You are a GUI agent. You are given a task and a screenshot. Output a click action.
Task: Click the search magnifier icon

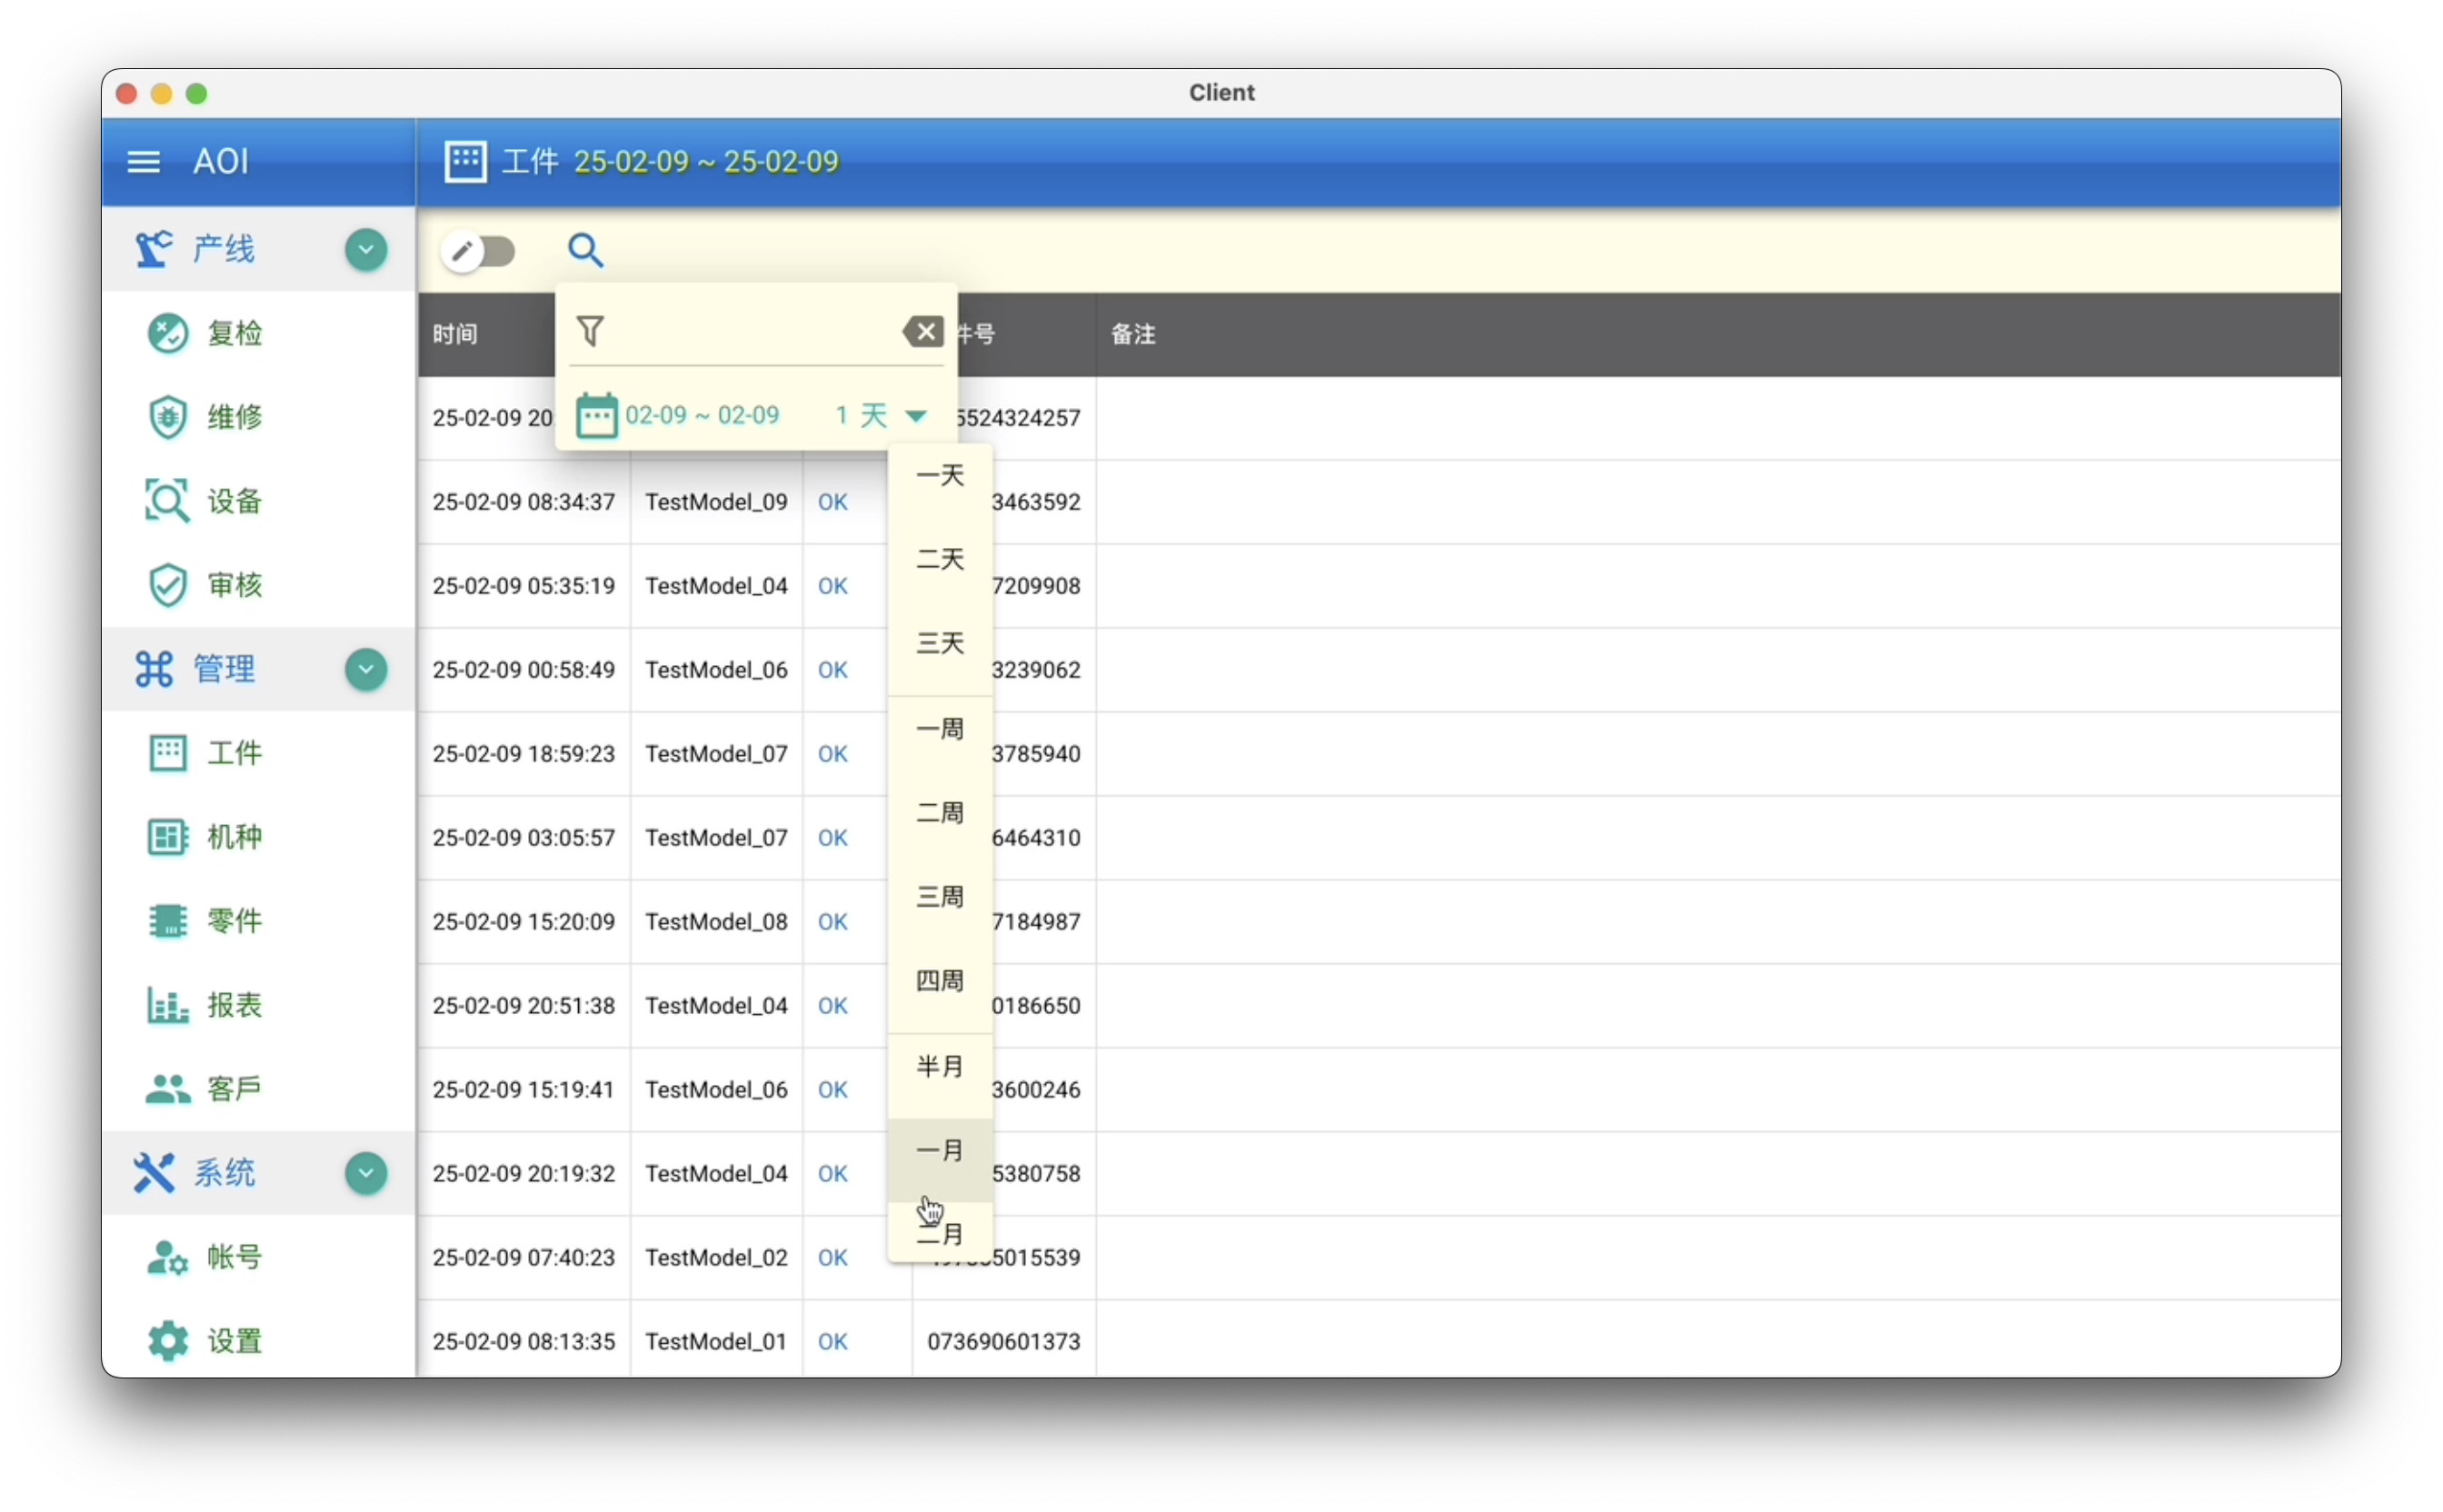(x=585, y=250)
